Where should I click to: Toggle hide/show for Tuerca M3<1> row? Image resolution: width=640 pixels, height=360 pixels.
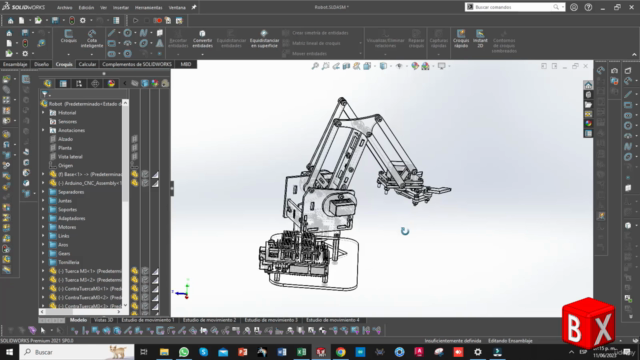[134, 271]
